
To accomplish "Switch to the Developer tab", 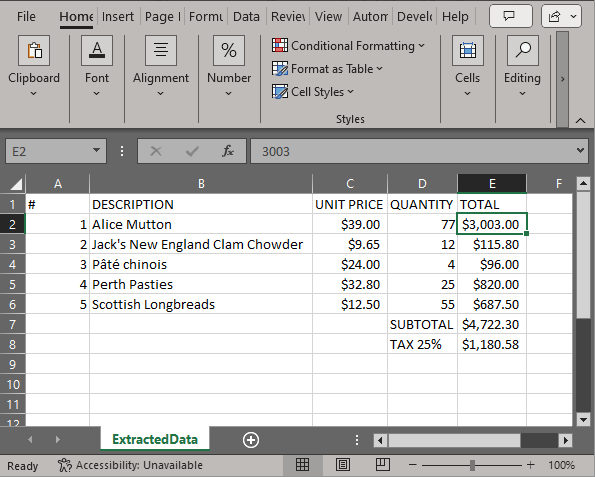I will [x=414, y=16].
